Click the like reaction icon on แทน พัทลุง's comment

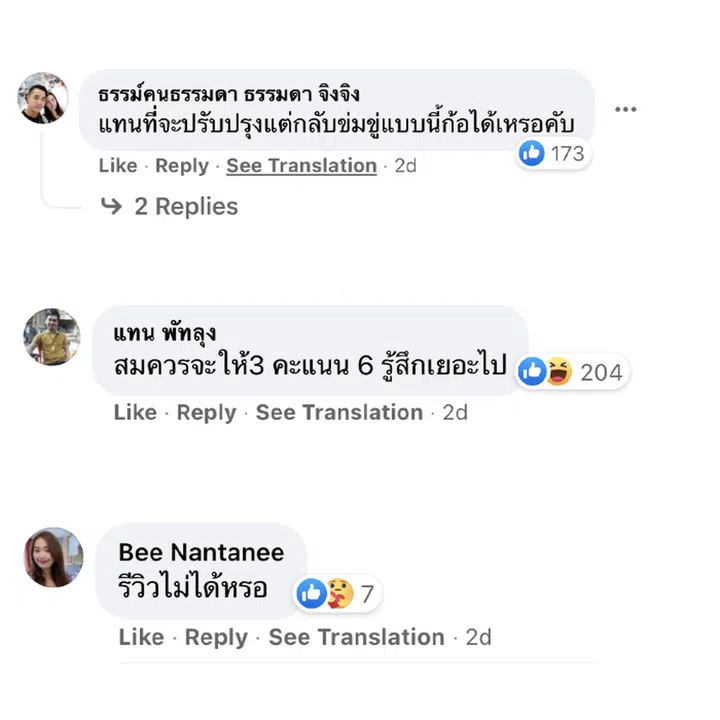[x=533, y=372]
